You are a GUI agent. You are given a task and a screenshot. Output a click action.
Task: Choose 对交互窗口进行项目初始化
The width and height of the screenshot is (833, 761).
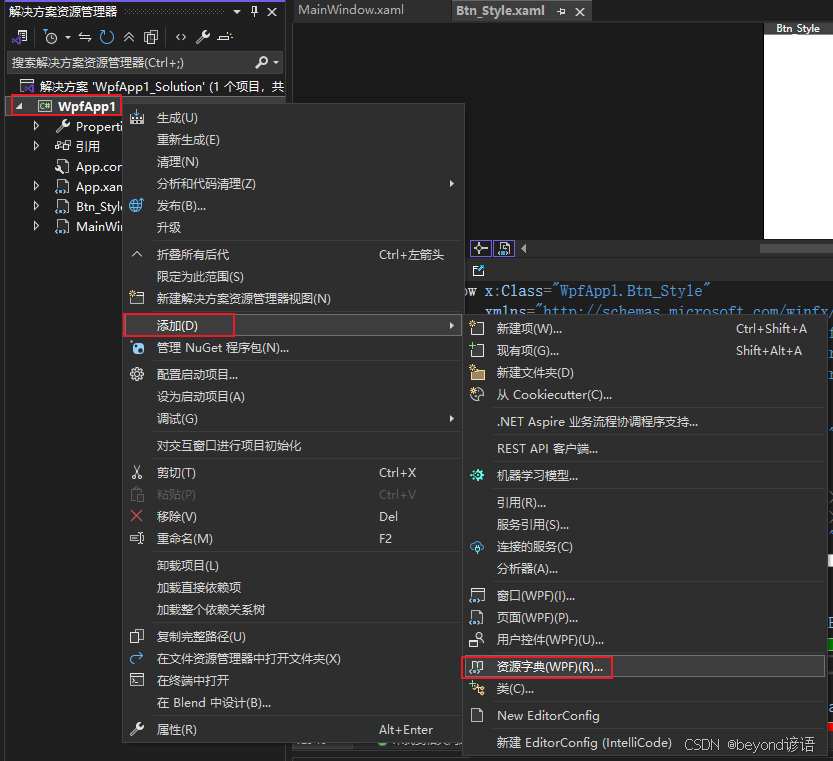click(292, 445)
